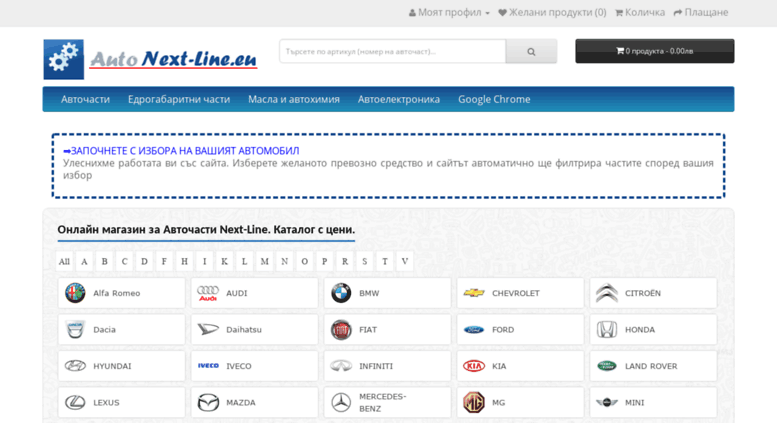Filter brands by letter S
Screen dimensions: 777x423
point(365,262)
